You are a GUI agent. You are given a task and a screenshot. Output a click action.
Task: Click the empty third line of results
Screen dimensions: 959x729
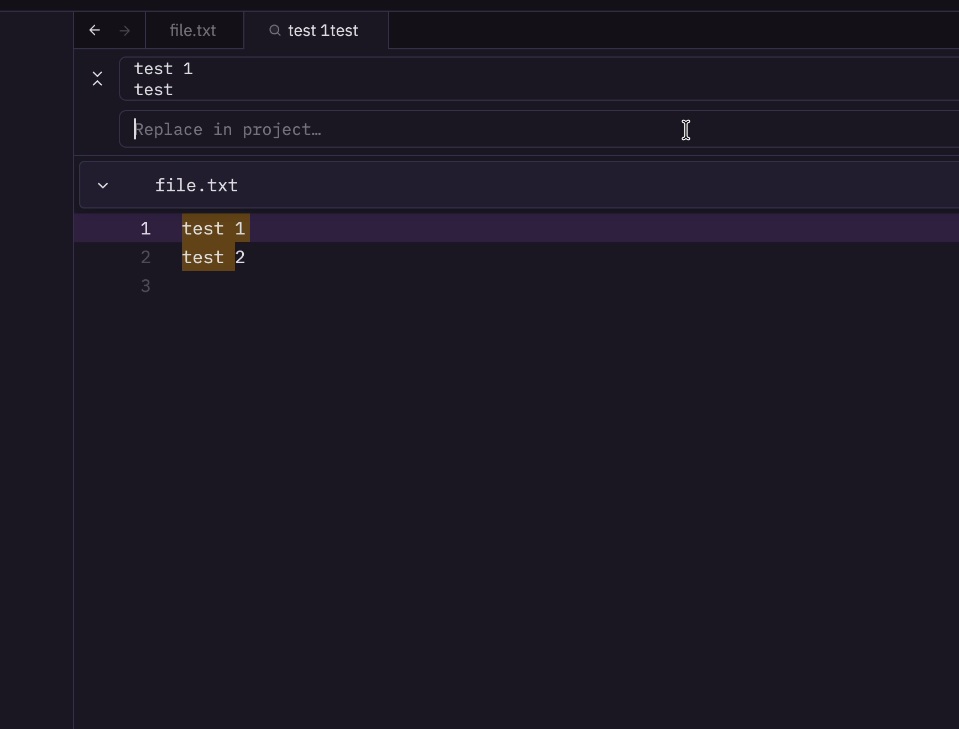(x=400, y=287)
